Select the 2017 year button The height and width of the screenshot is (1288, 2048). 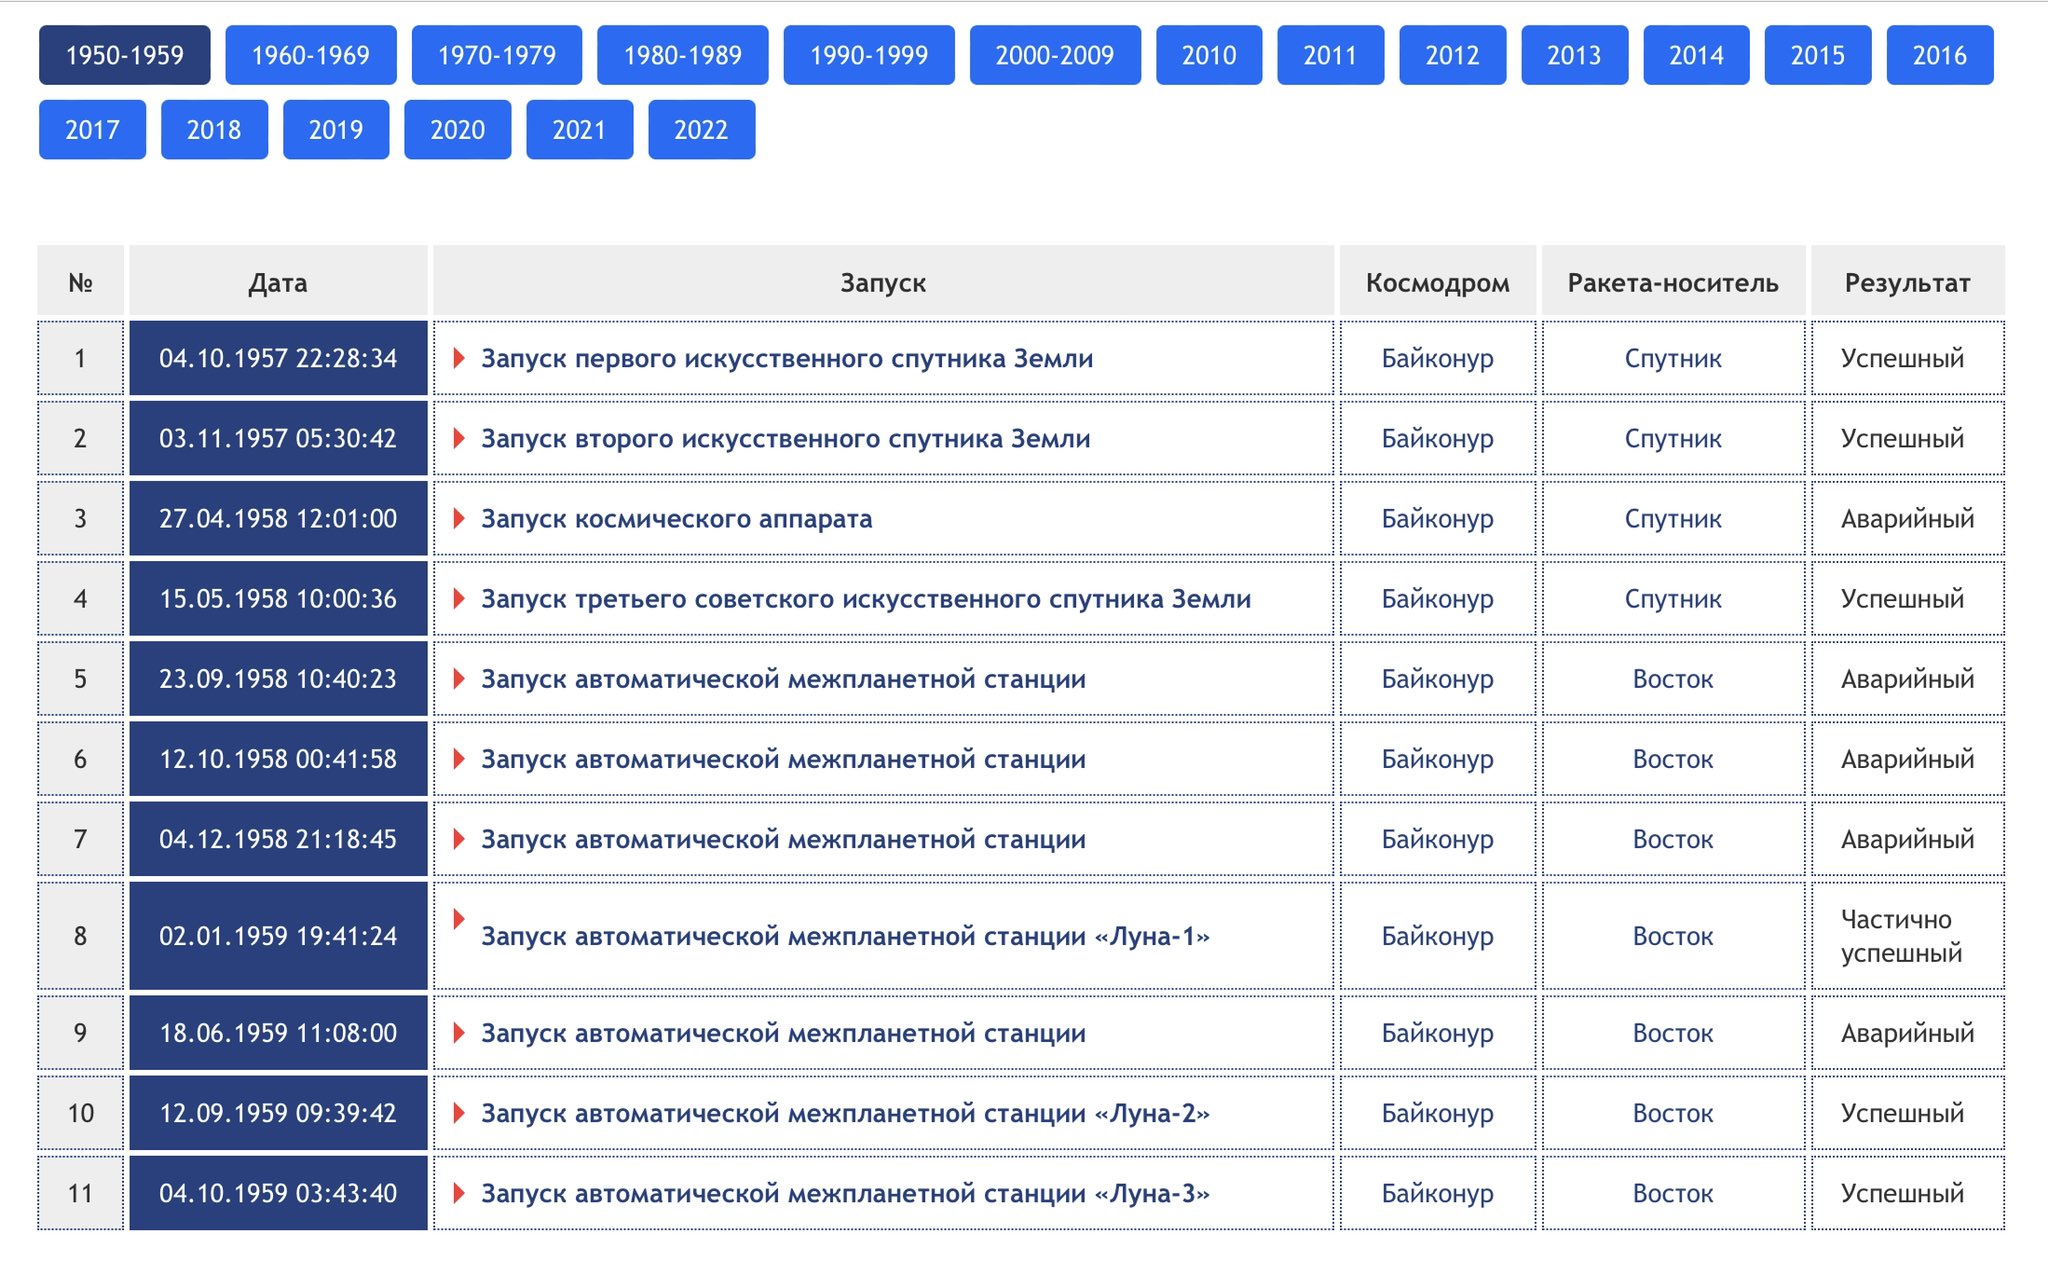pyautogui.click(x=92, y=129)
